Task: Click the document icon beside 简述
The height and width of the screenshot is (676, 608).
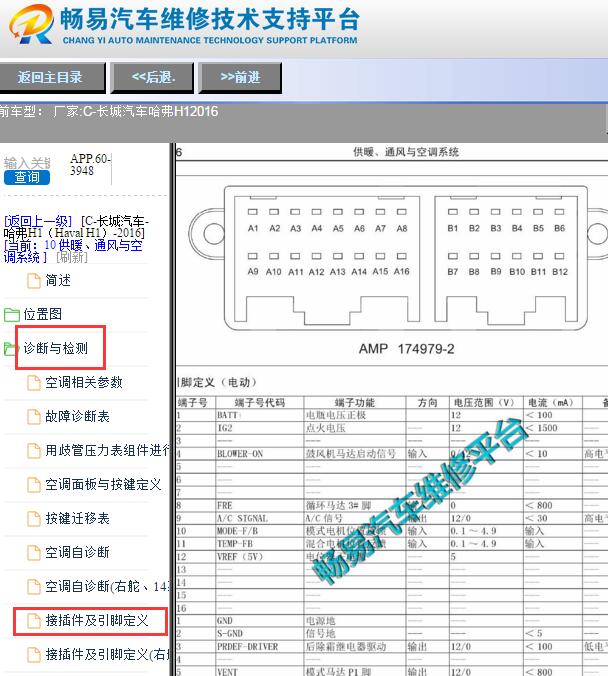Action: (34, 281)
